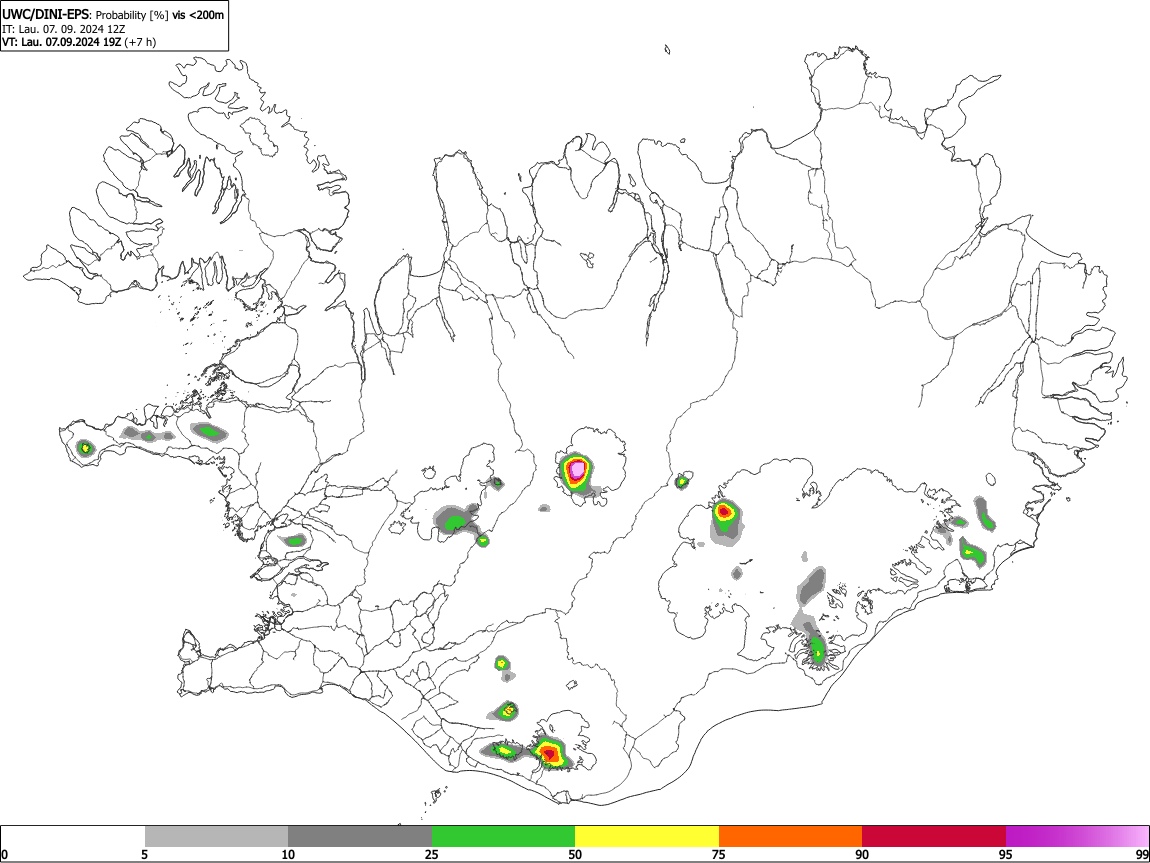Click the legend value 10
The height and width of the screenshot is (863, 1150).
tap(288, 854)
